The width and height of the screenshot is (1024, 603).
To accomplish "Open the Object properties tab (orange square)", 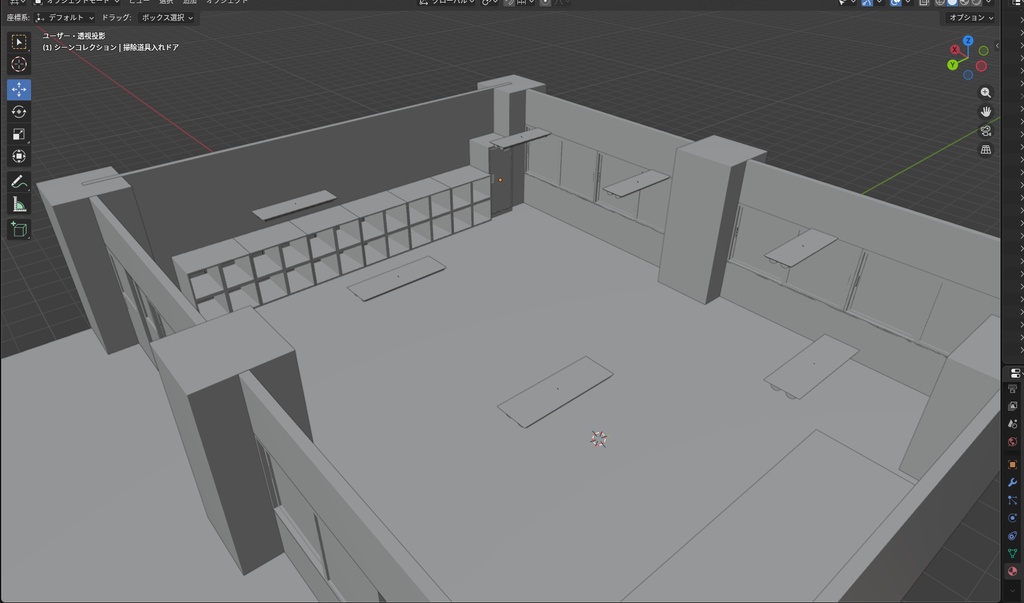I will 1012,464.
